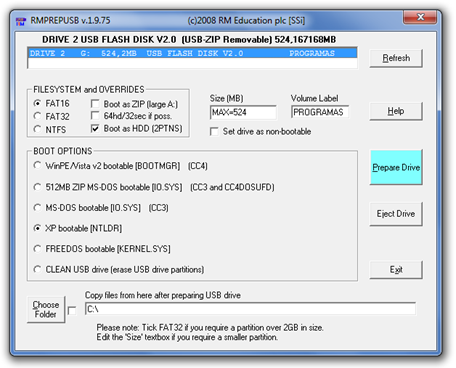Screen dimensions: 456x368
Task: Click Eject Drive
Action: point(396,214)
